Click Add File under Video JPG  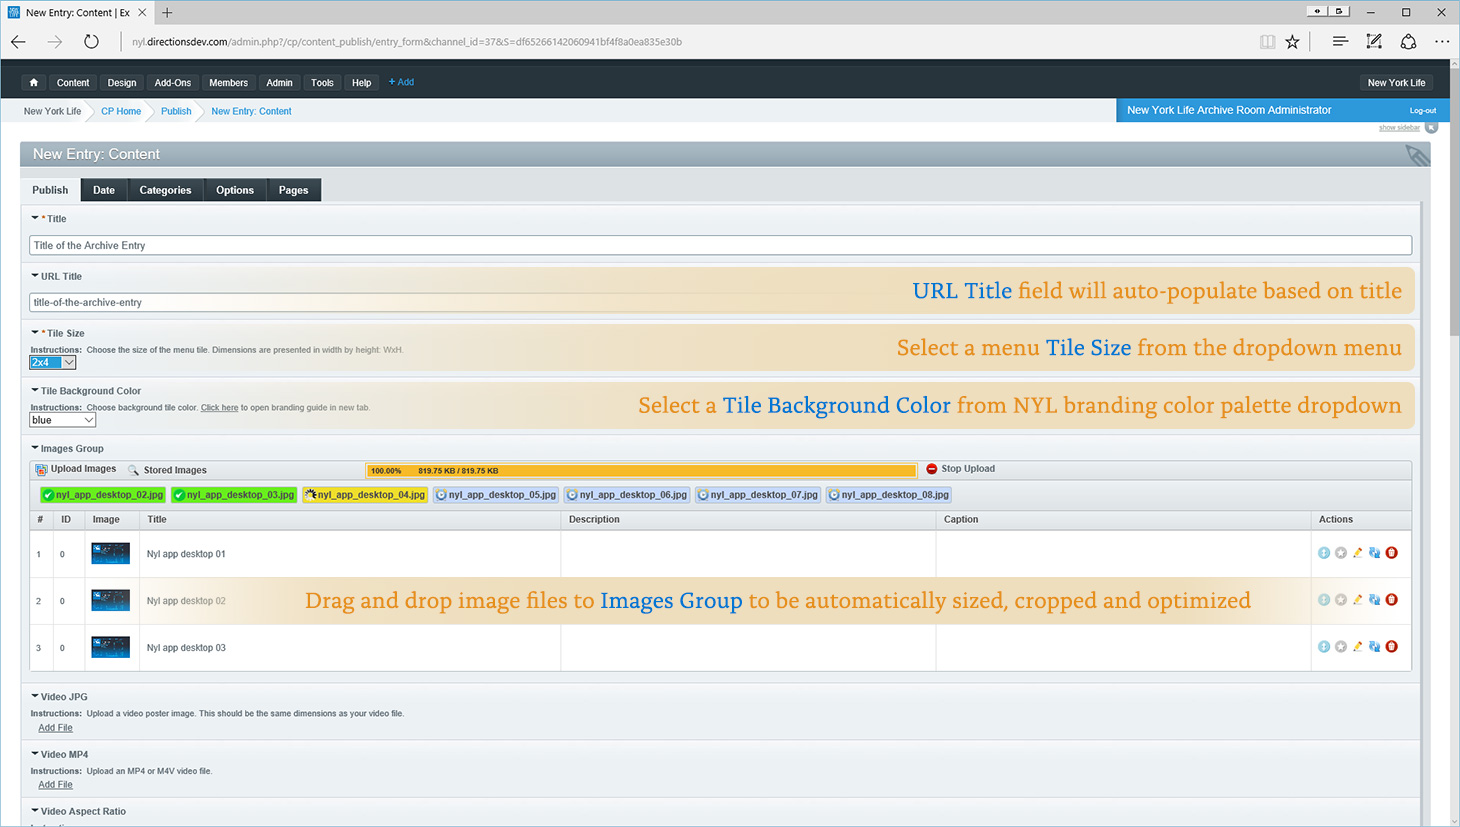click(x=55, y=728)
